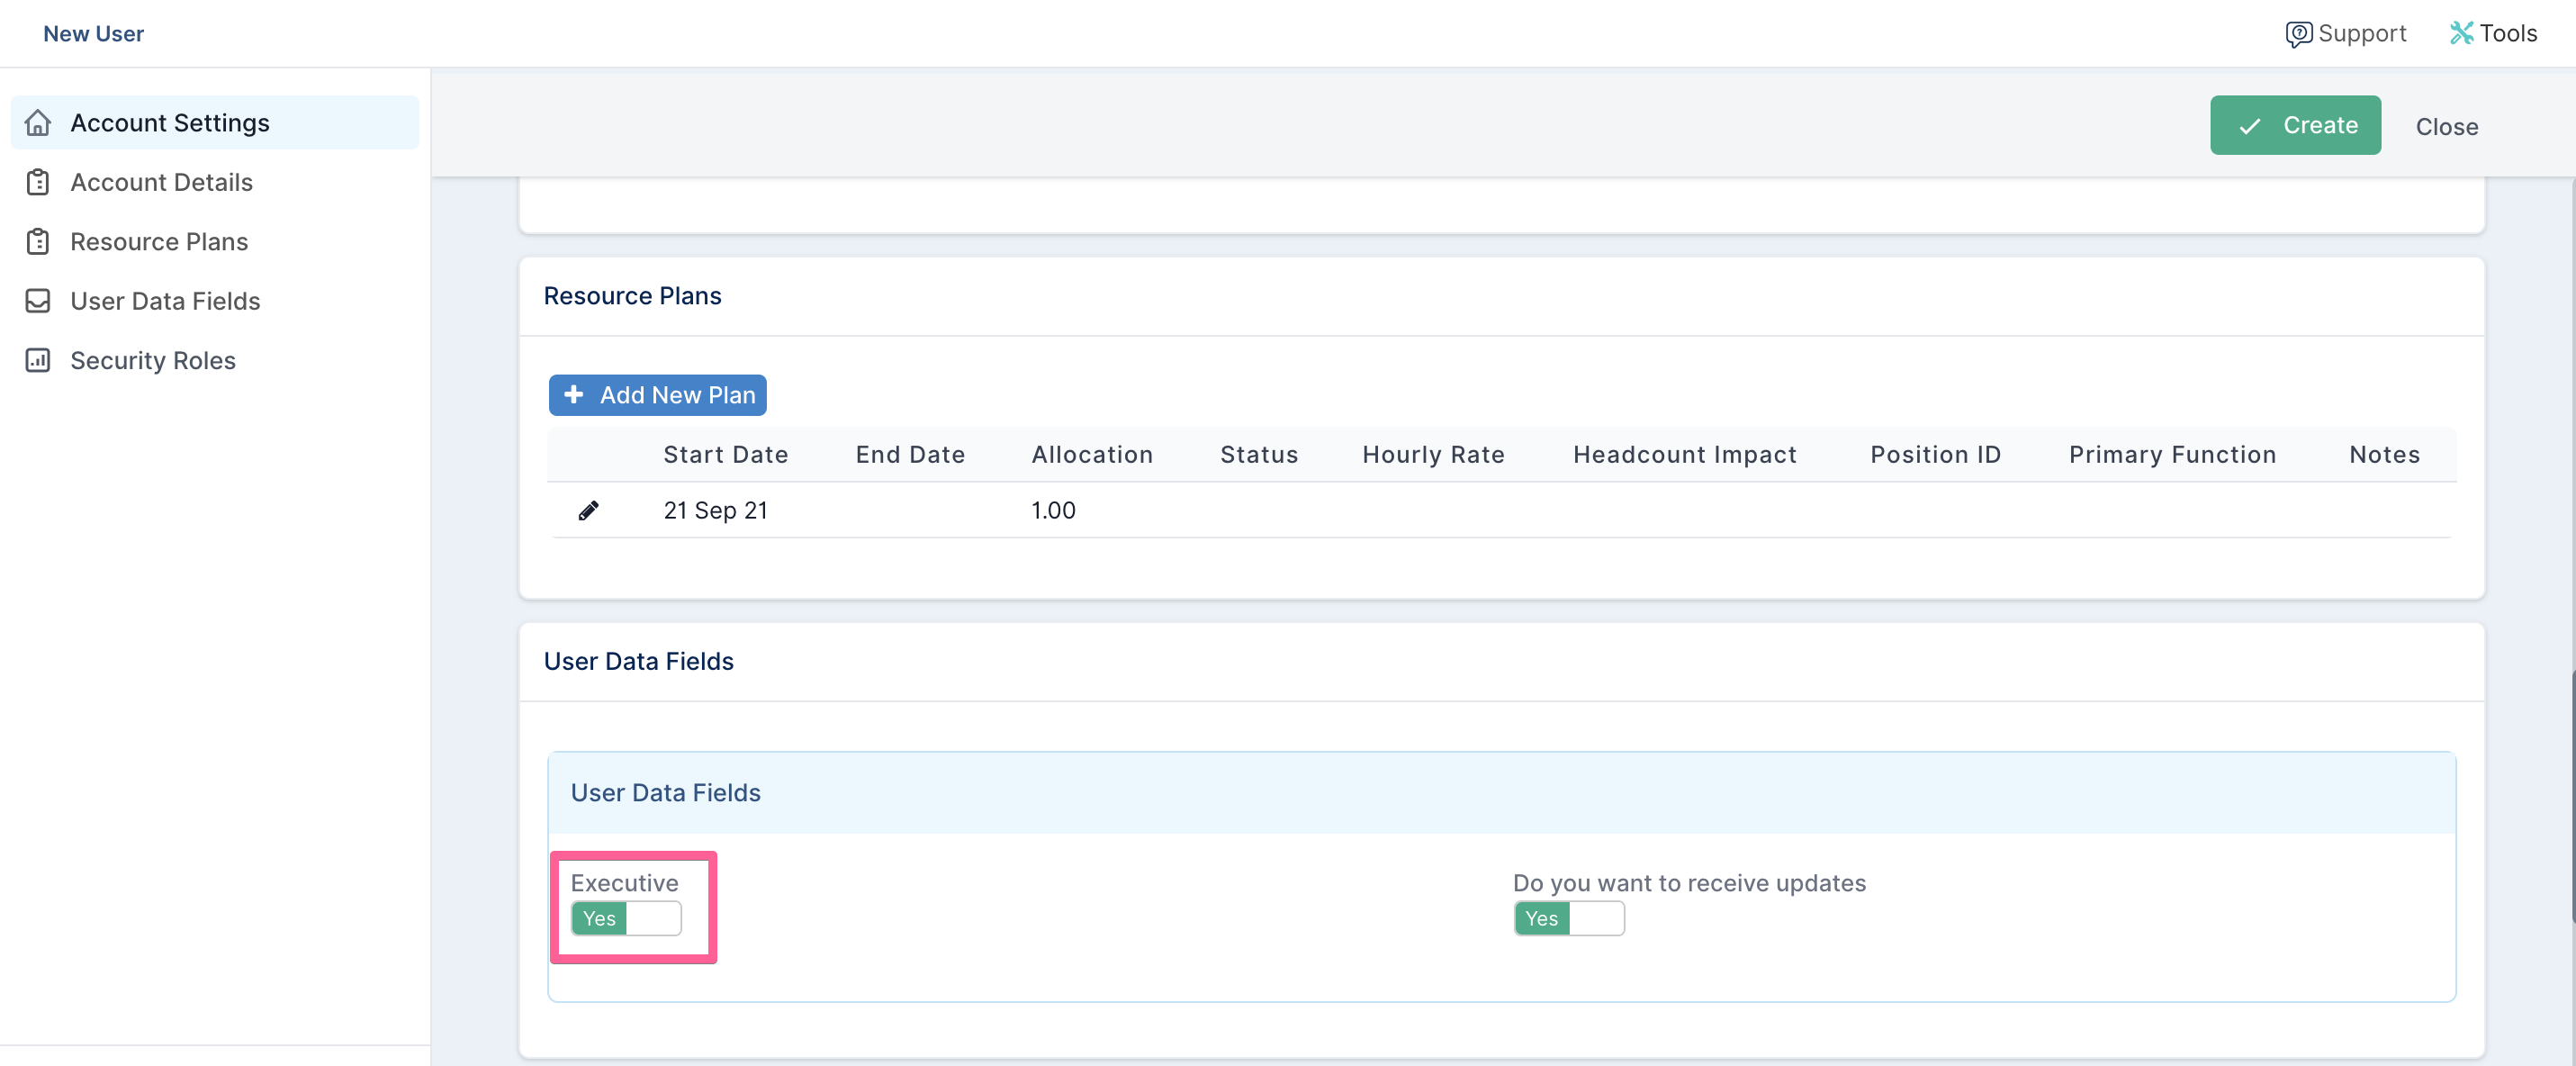Edit the 21 Sep 21 plan with pencil icon
Image resolution: width=2576 pixels, height=1066 pixels.
[x=589, y=510]
